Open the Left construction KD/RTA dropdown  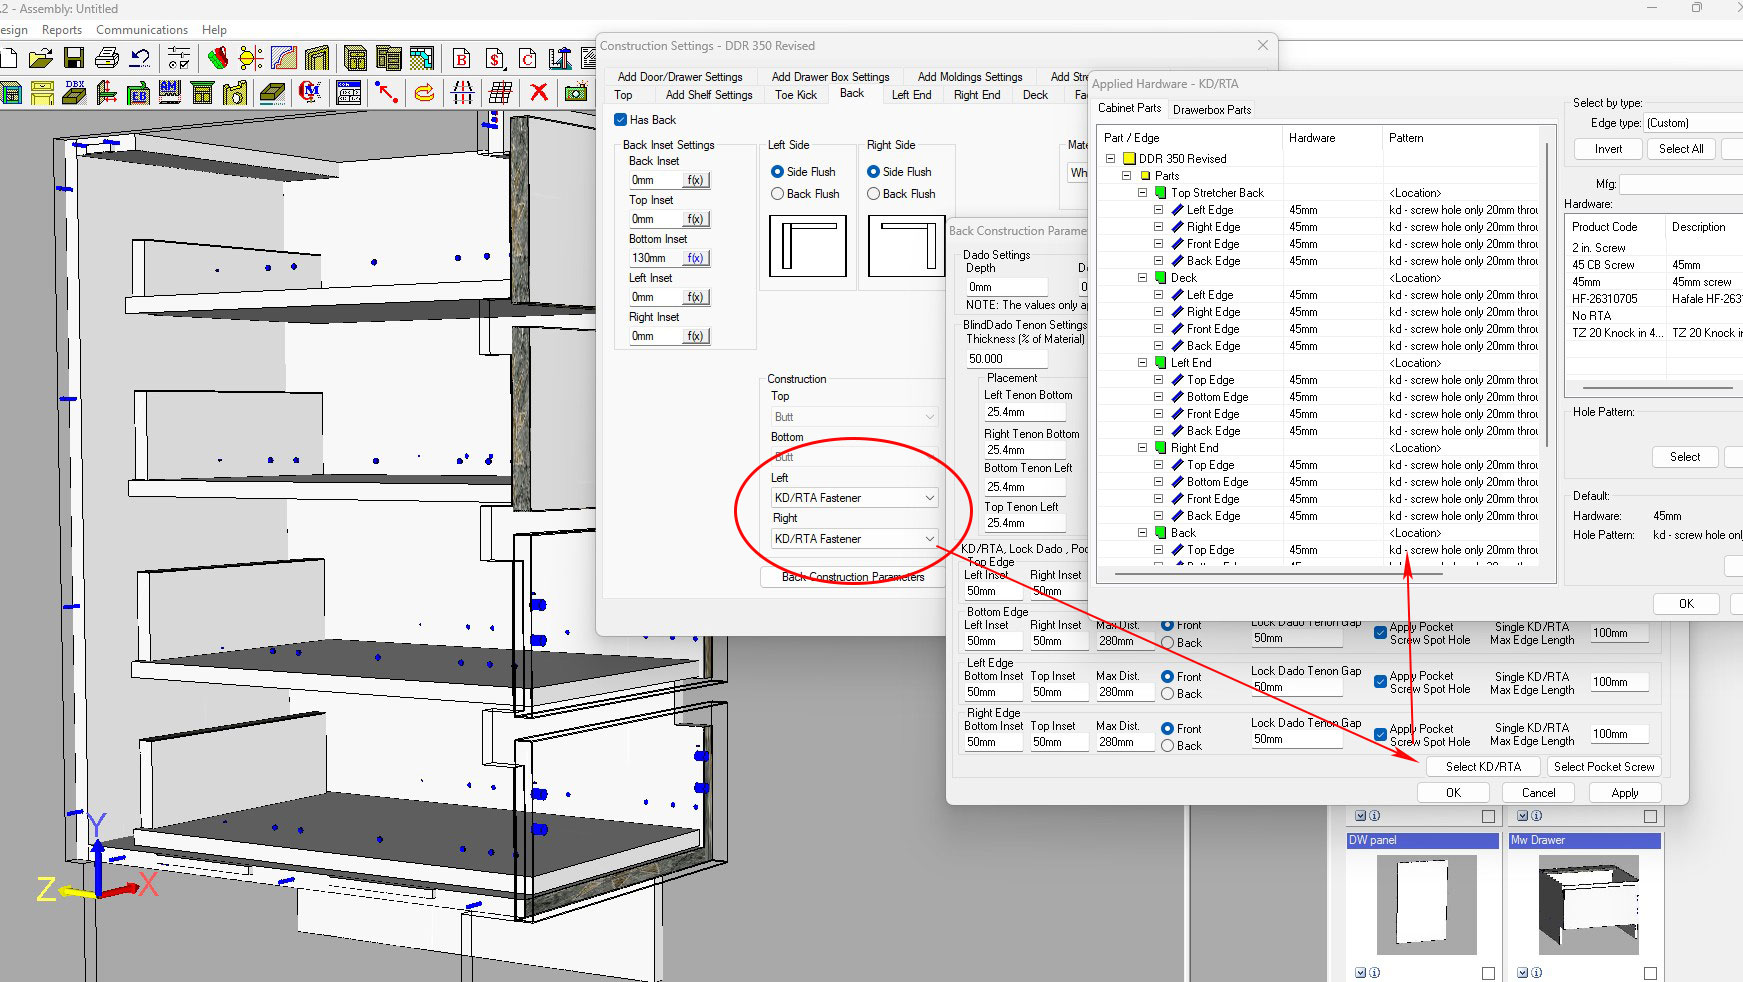click(x=854, y=498)
